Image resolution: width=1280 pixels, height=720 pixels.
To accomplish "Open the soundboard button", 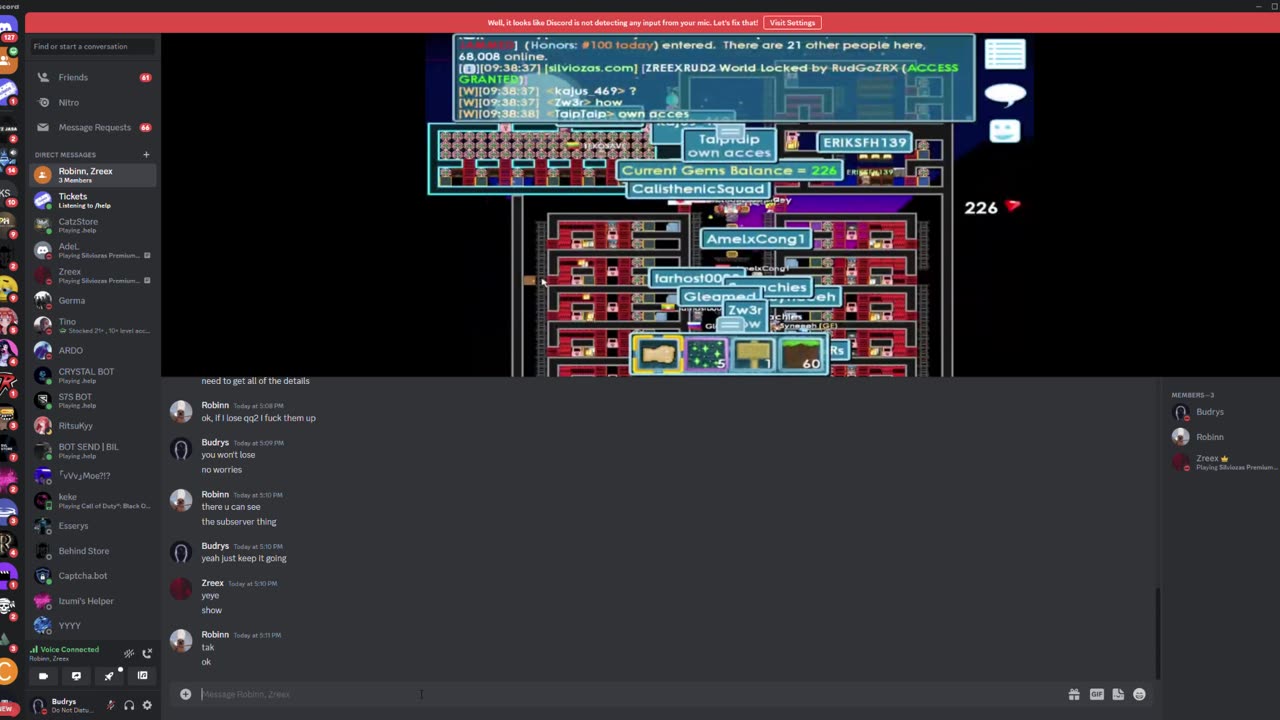I will pos(142,676).
